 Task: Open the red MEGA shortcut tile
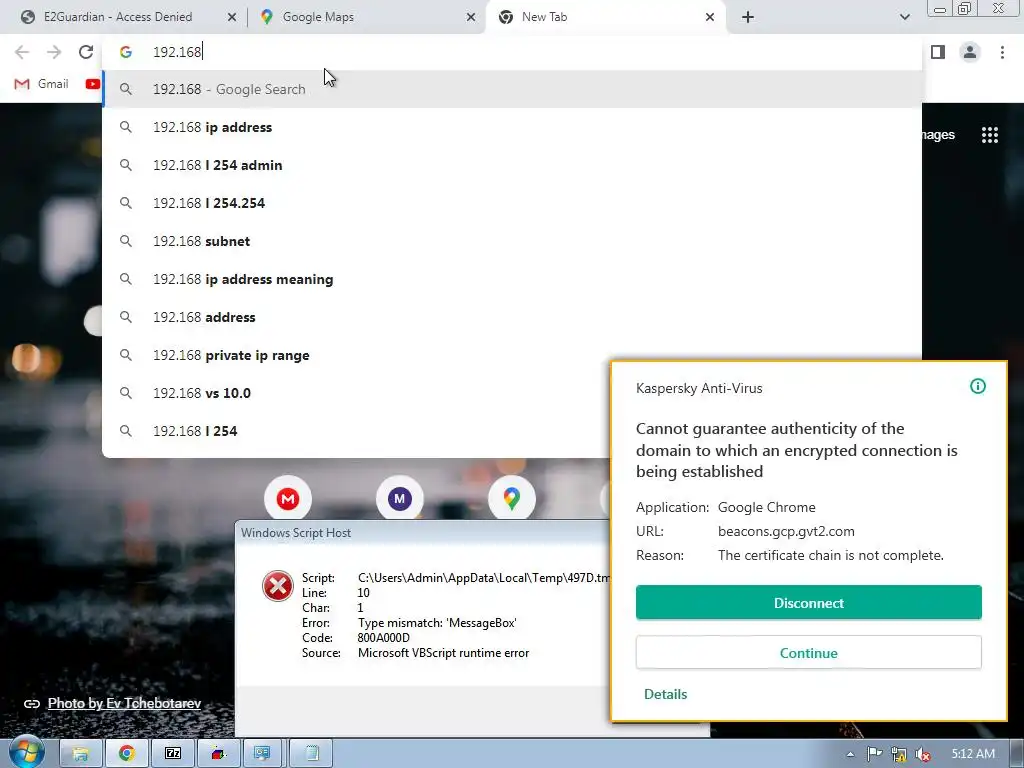287,499
